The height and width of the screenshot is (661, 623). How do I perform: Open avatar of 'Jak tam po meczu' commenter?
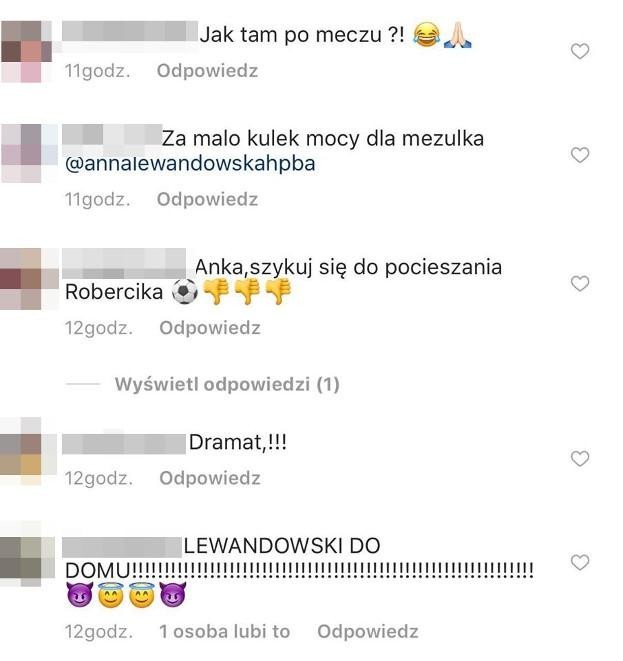click(26, 51)
